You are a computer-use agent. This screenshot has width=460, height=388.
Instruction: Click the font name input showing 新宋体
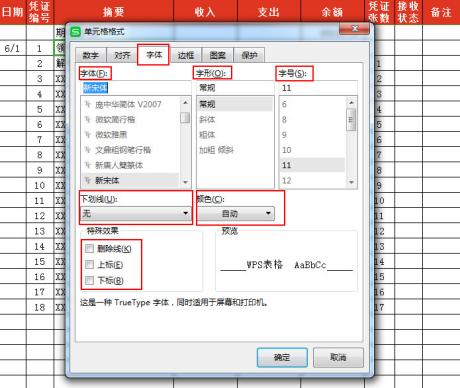[136, 88]
